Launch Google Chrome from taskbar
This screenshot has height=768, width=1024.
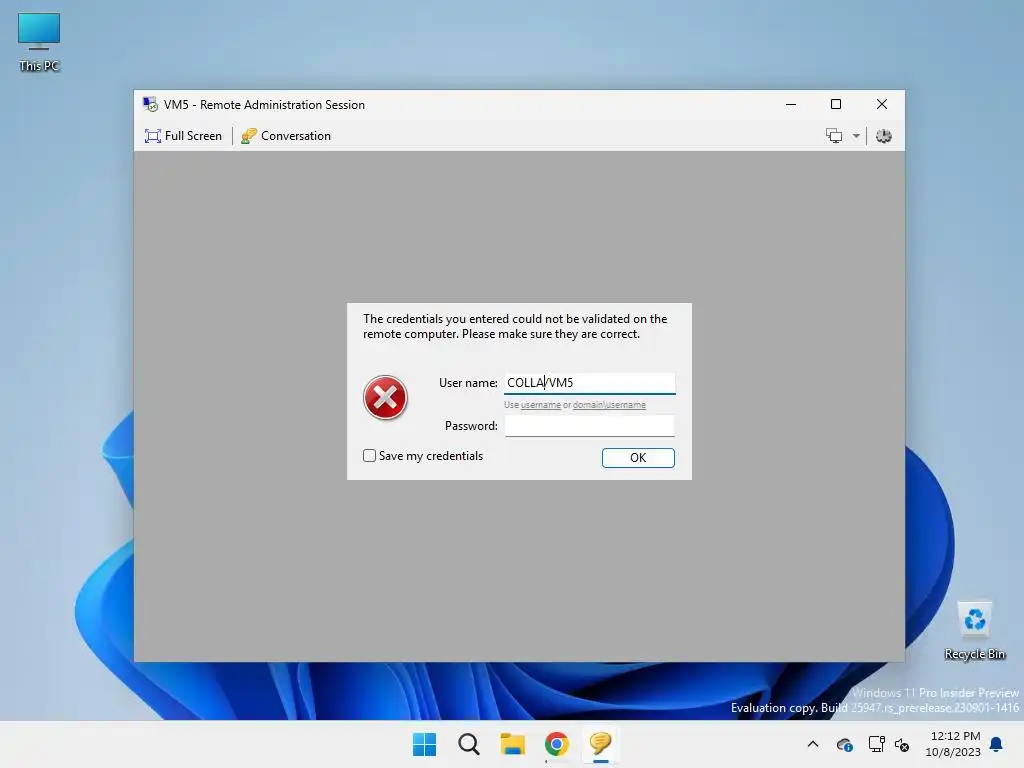coord(556,744)
